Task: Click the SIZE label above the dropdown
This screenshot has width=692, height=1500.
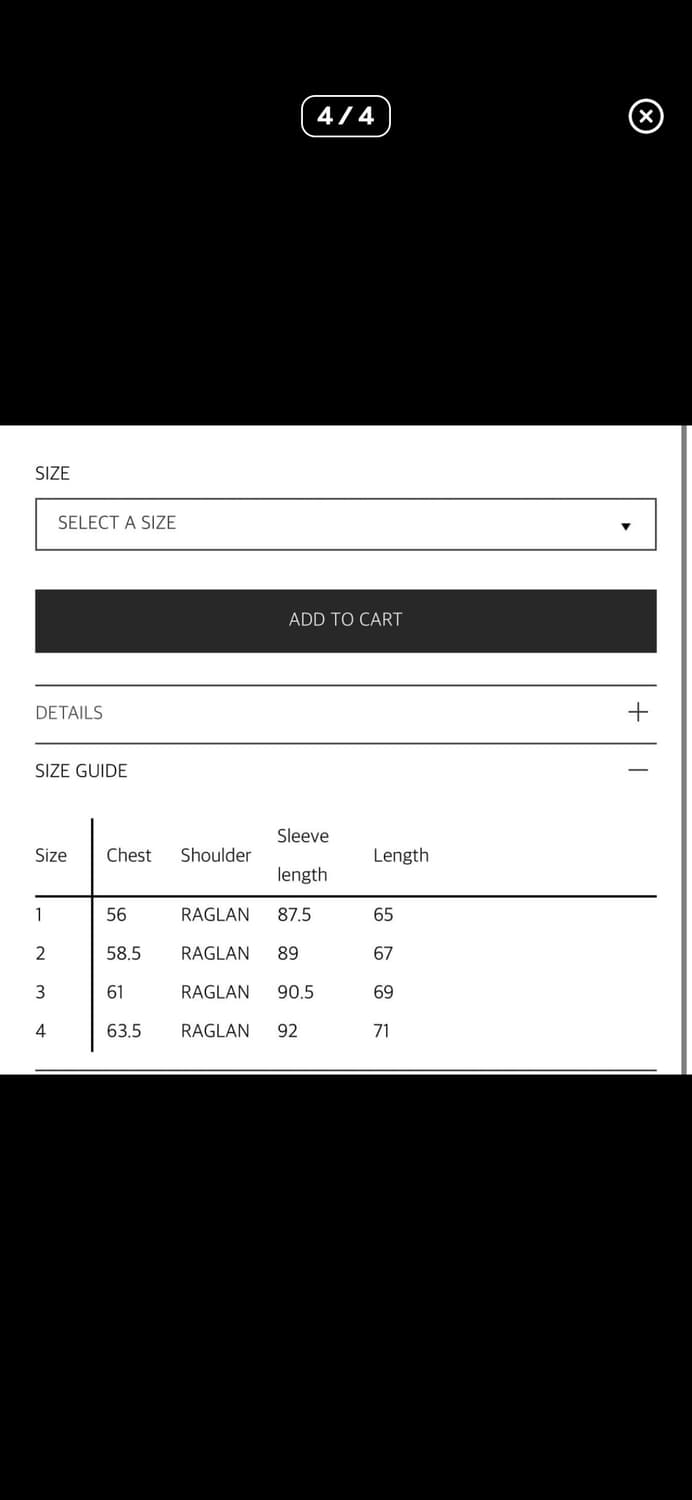Action: 52,474
